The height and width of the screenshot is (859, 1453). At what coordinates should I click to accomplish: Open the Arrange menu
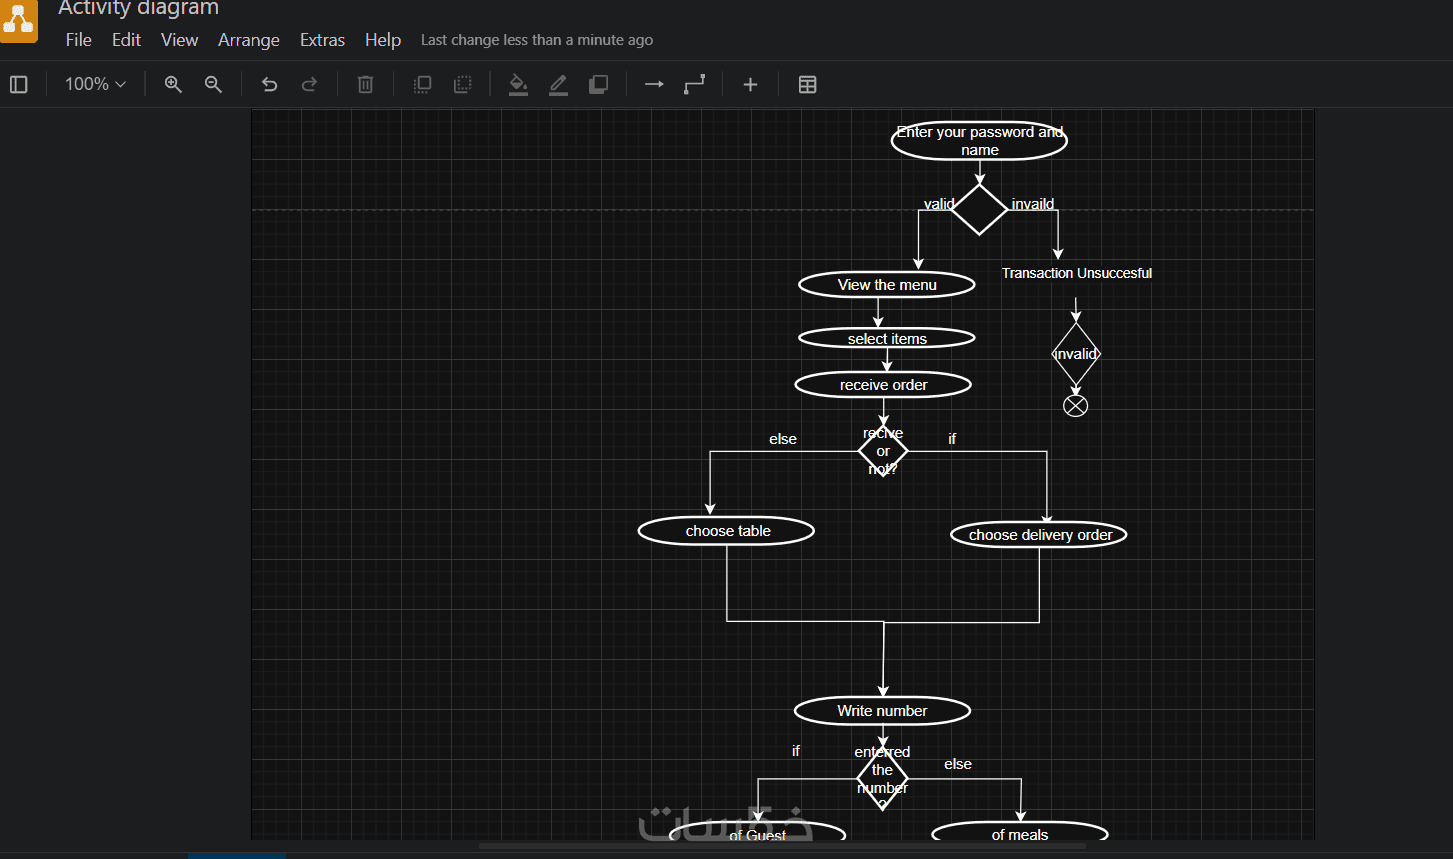pyautogui.click(x=249, y=40)
